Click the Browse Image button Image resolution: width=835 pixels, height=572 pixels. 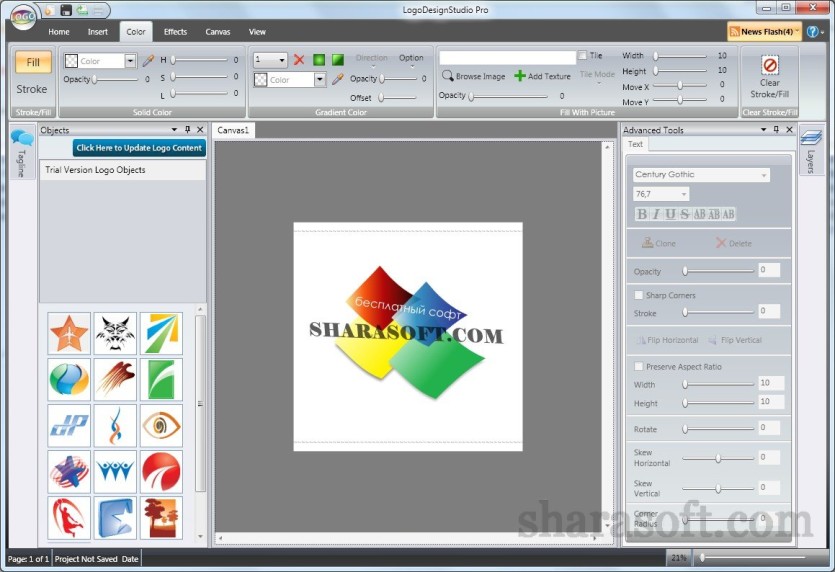(473, 76)
